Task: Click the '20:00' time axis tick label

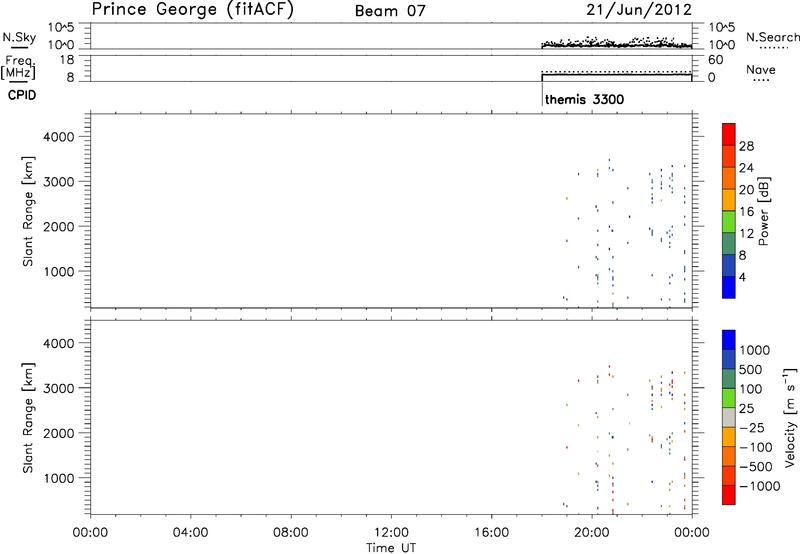Action: click(x=591, y=533)
